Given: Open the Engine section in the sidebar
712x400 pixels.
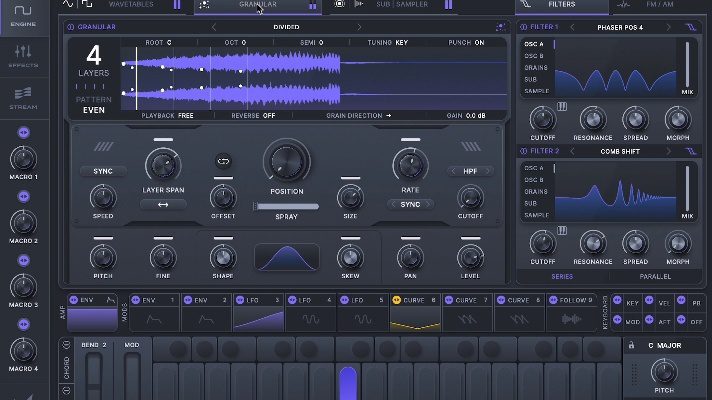Looking at the screenshot, I should coord(23,18).
